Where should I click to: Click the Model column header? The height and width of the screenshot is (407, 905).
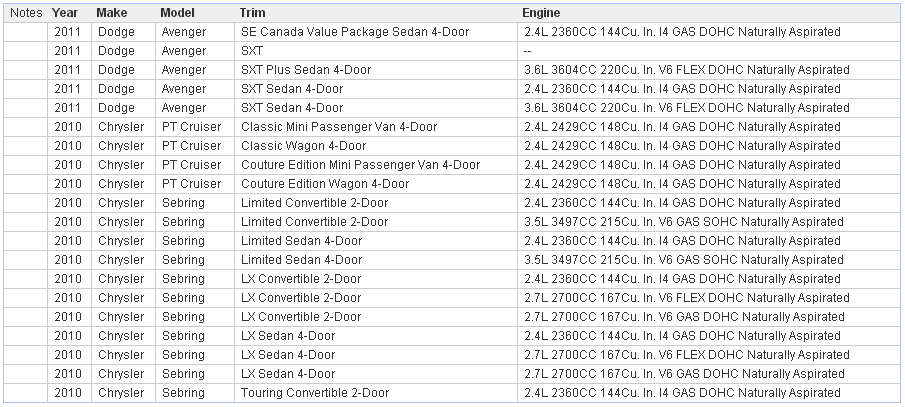pyautogui.click(x=177, y=13)
